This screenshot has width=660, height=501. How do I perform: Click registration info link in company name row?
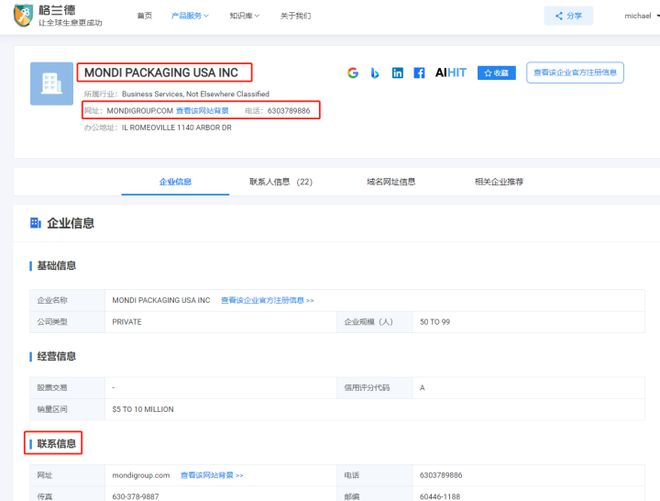tap(268, 300)
